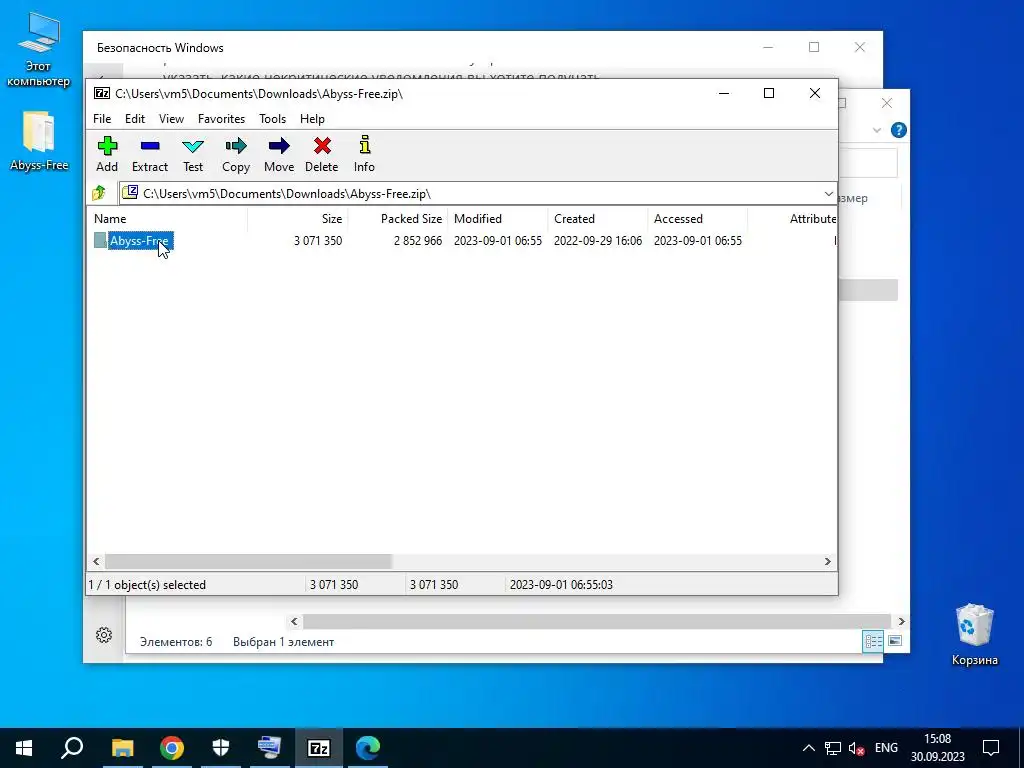Image resolution: width=1024 pixels, height=768 pixels.
Task: Open network tray icon
Action: pyautogui.click(x=833, y=748)
